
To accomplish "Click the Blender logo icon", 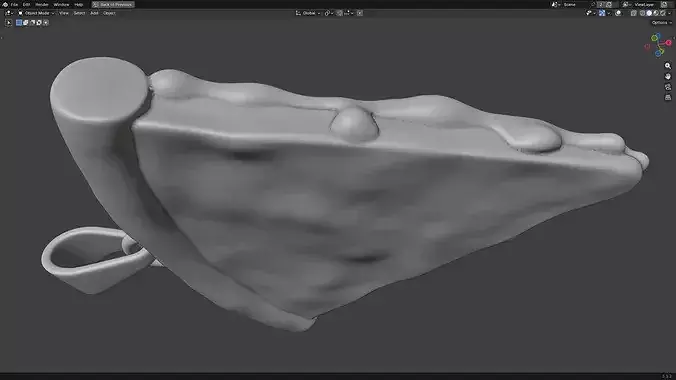I will 5,4.
